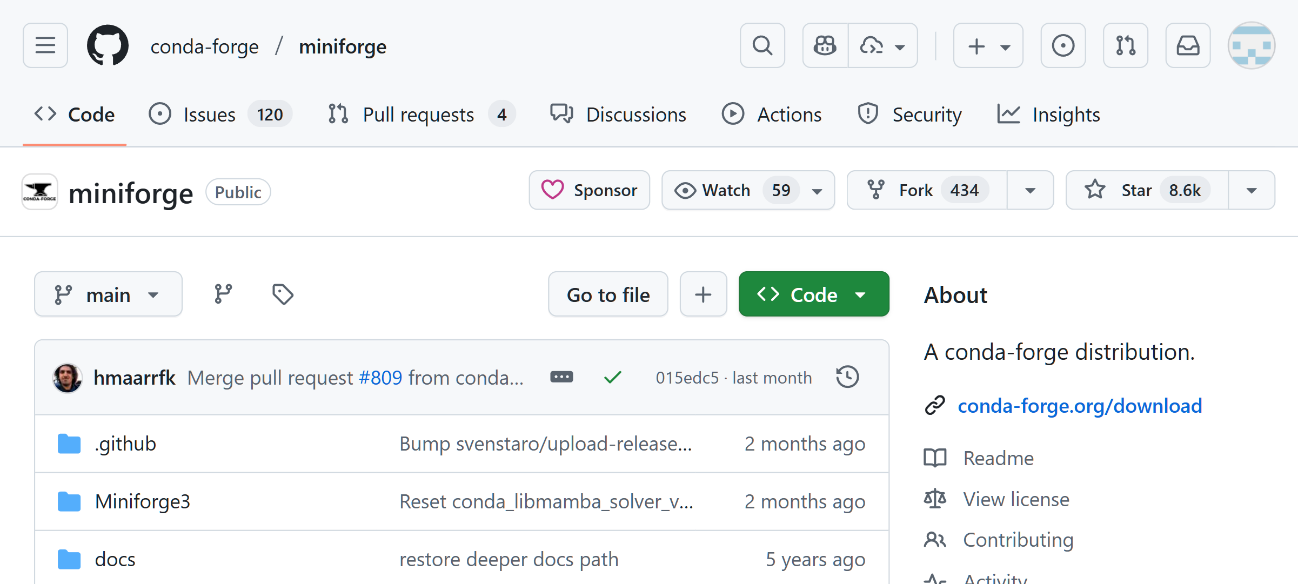The width and height of the screenshot is (1298, 584).
Task: Open the search magnifier icon
Action: click(x=762, y=46)
